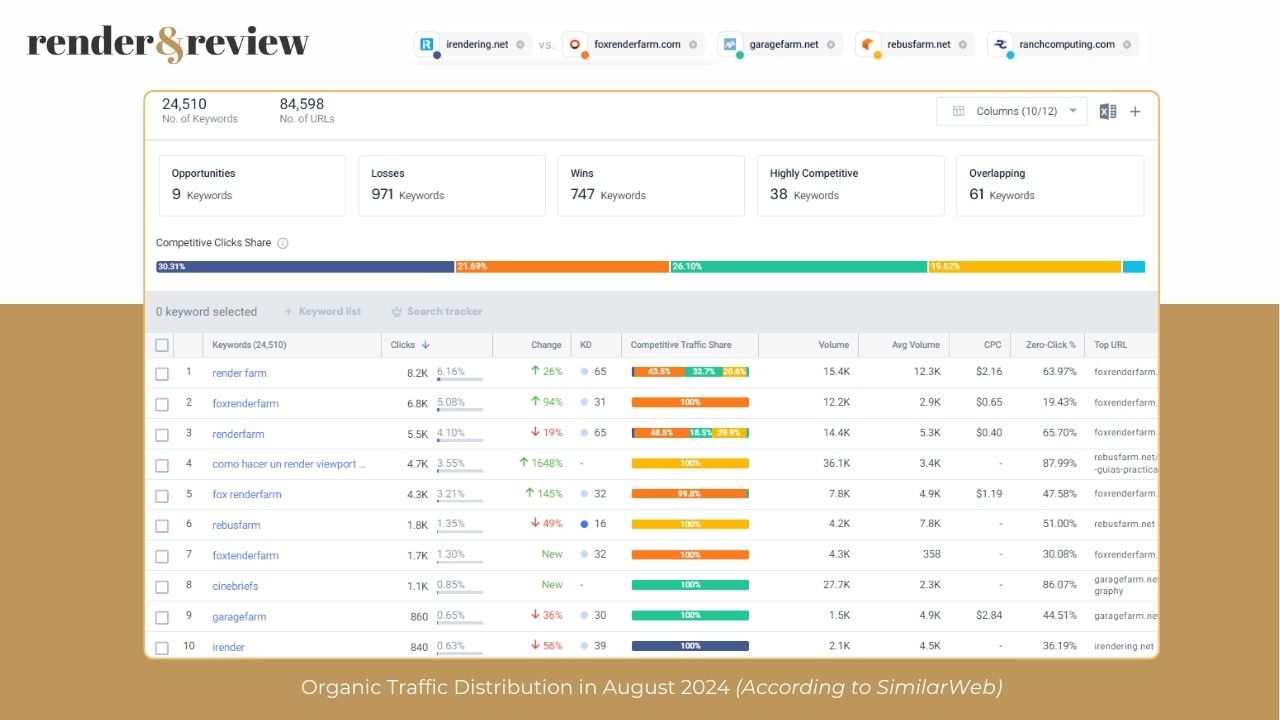Click the Search tracker button

pos(436,312)
